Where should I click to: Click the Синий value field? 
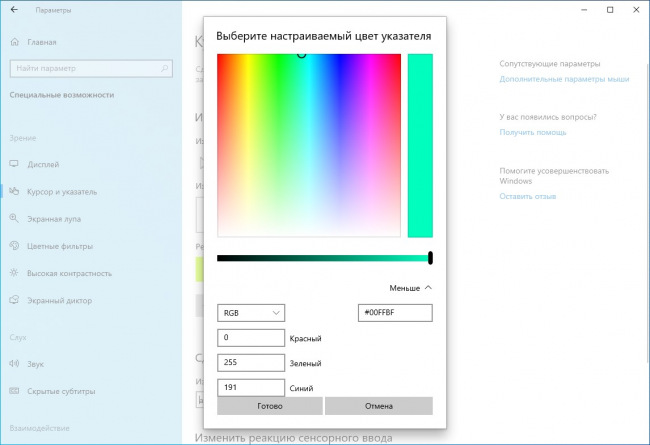[x=251, y=387]
